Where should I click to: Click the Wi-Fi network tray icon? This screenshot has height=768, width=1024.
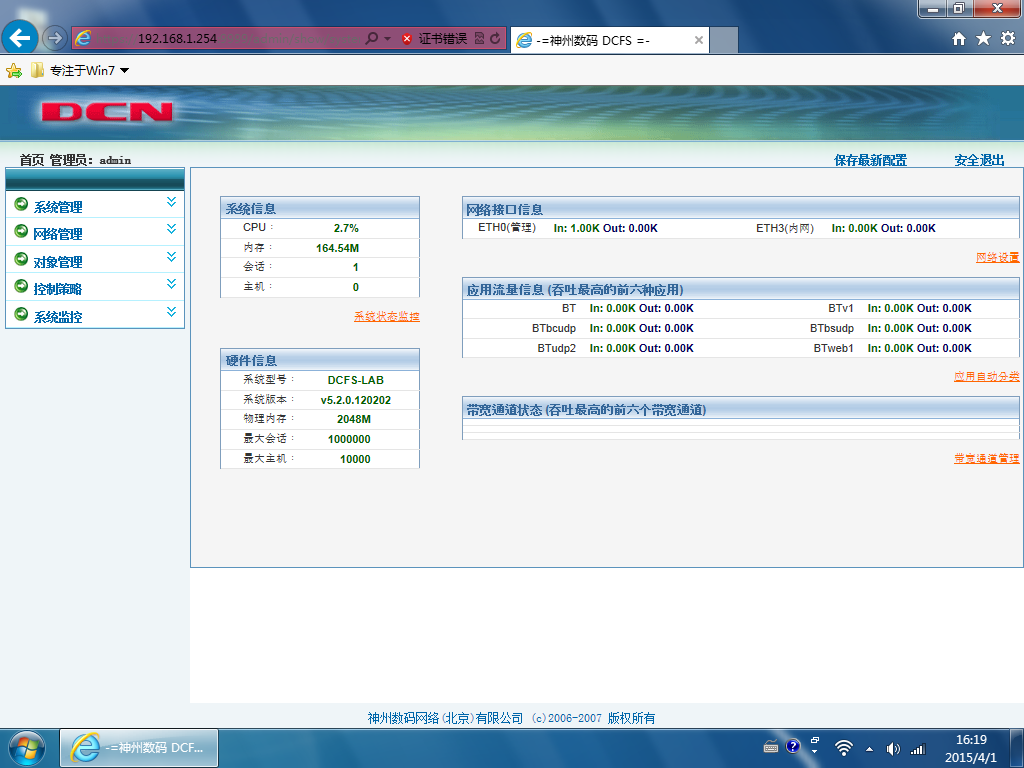844,748
